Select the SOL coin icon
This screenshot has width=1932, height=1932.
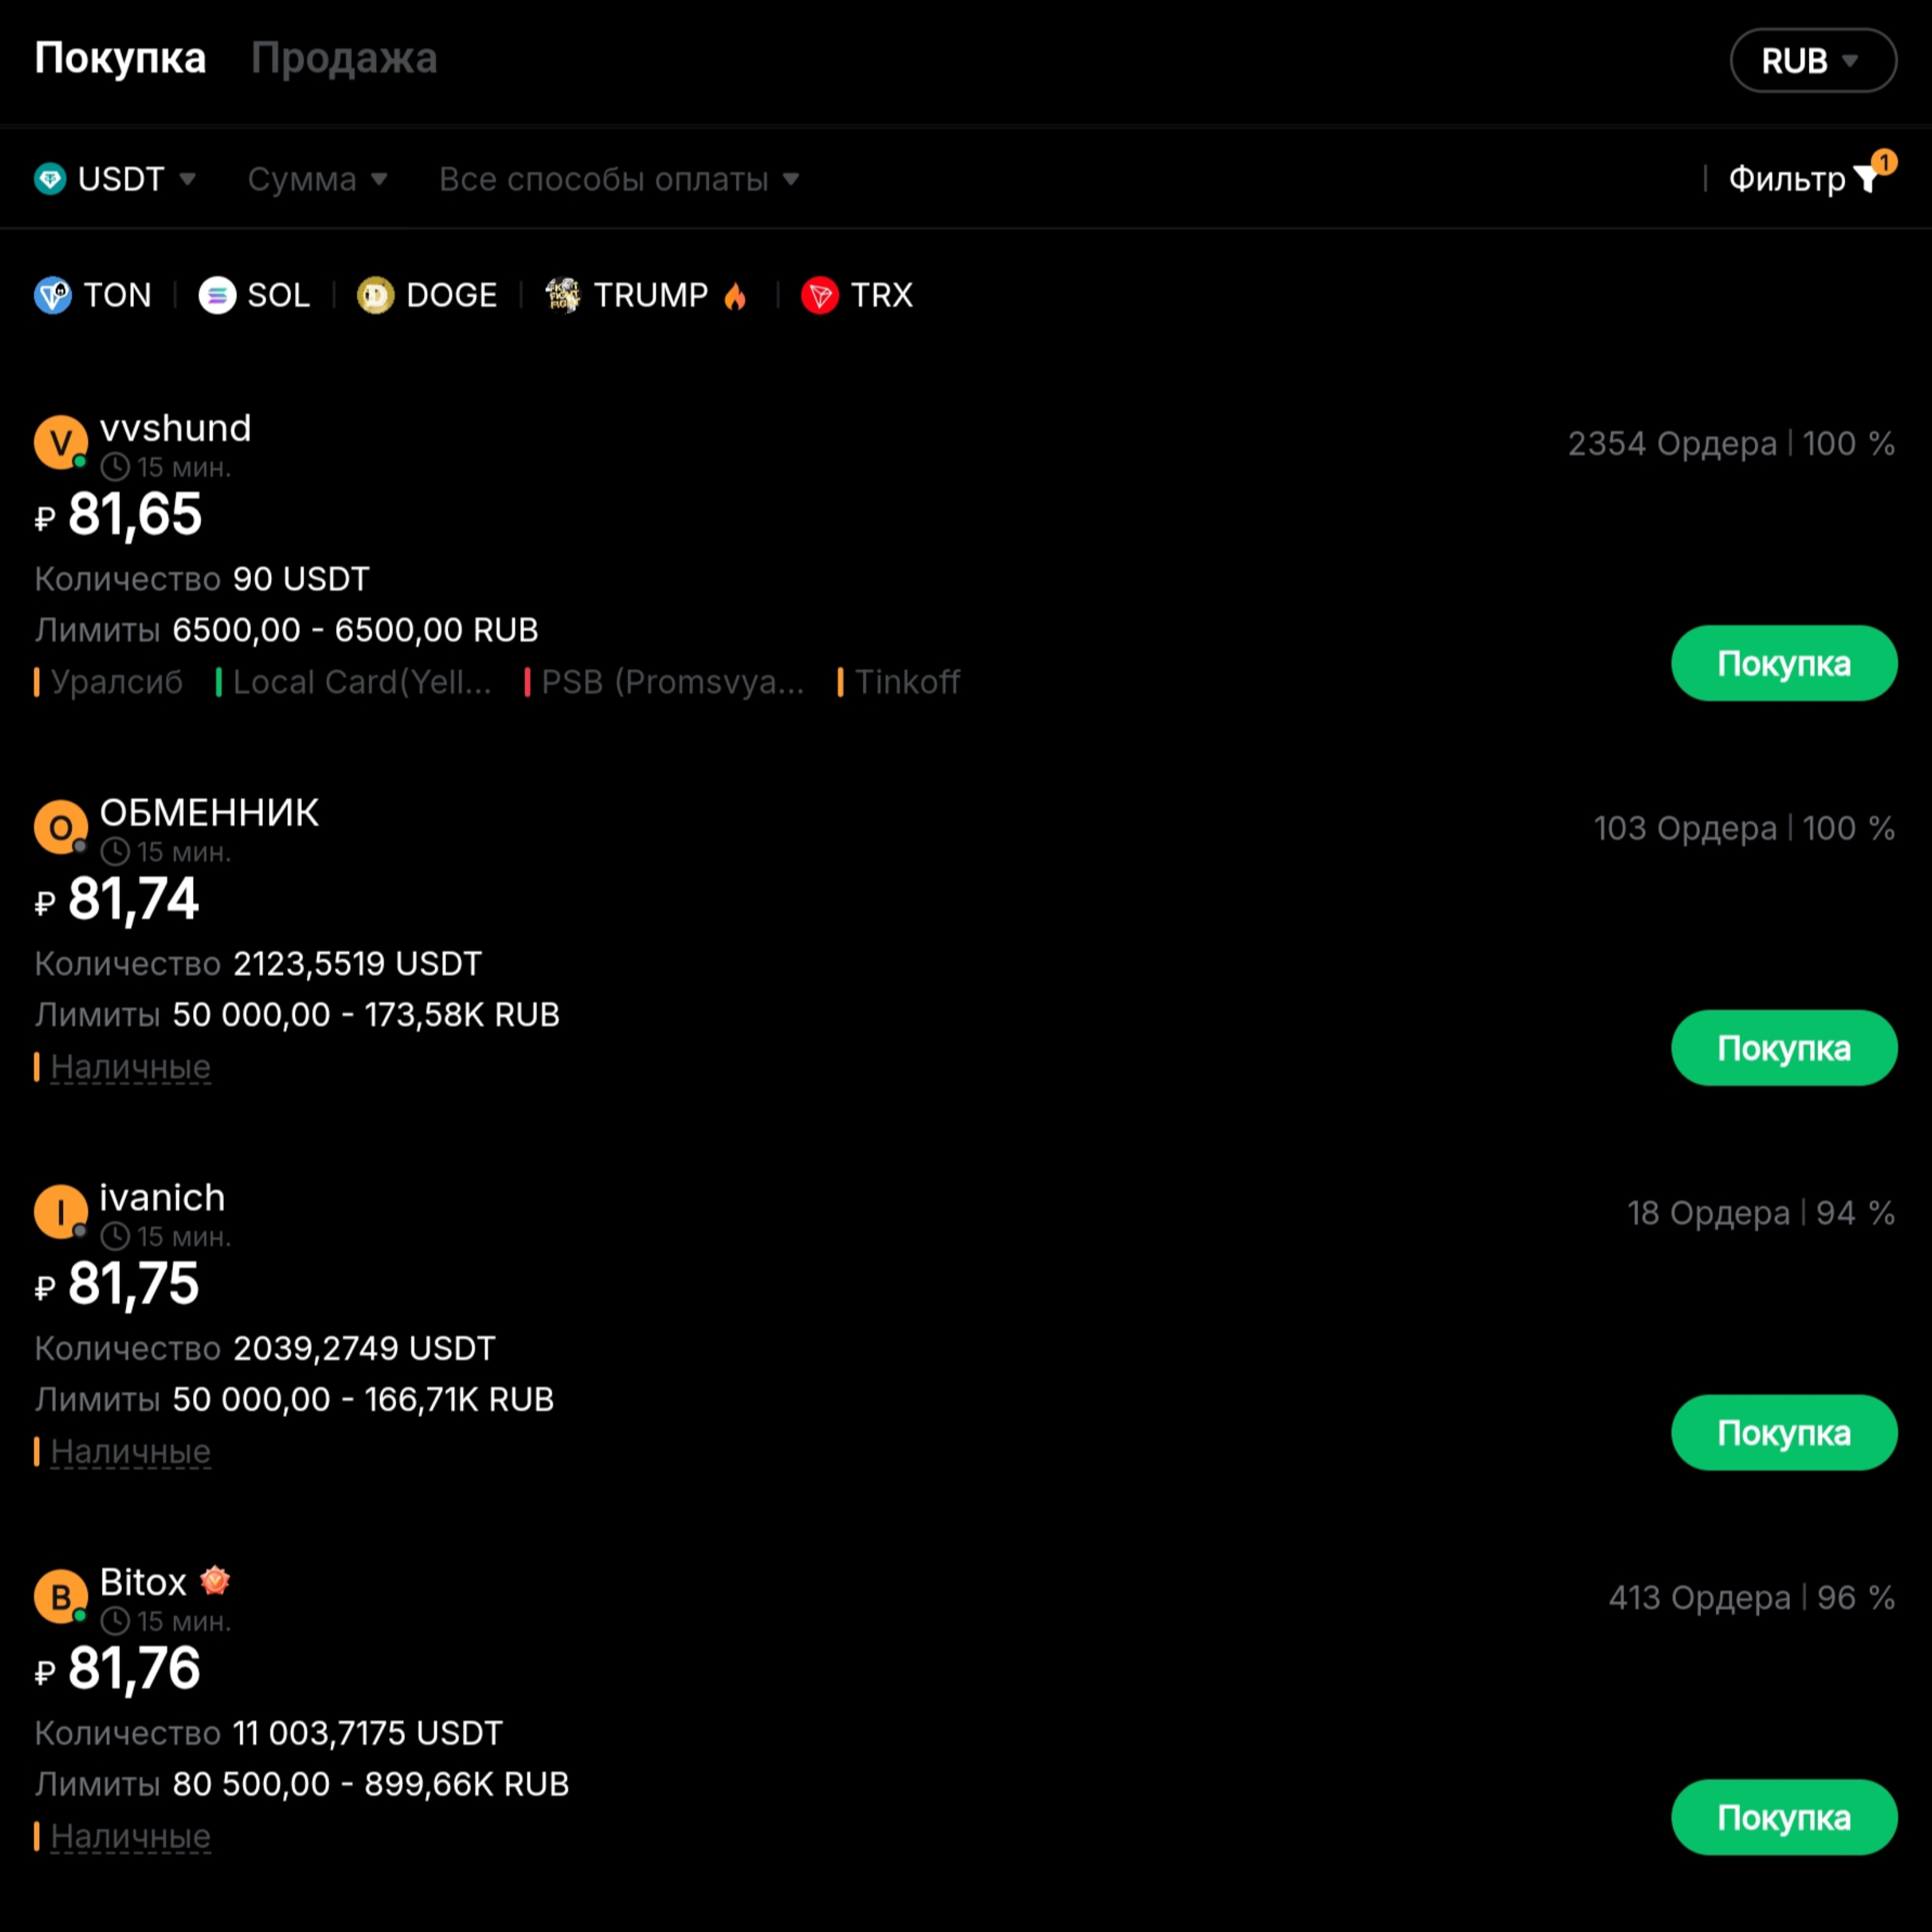pyautogui.click(x=217, y=295)
